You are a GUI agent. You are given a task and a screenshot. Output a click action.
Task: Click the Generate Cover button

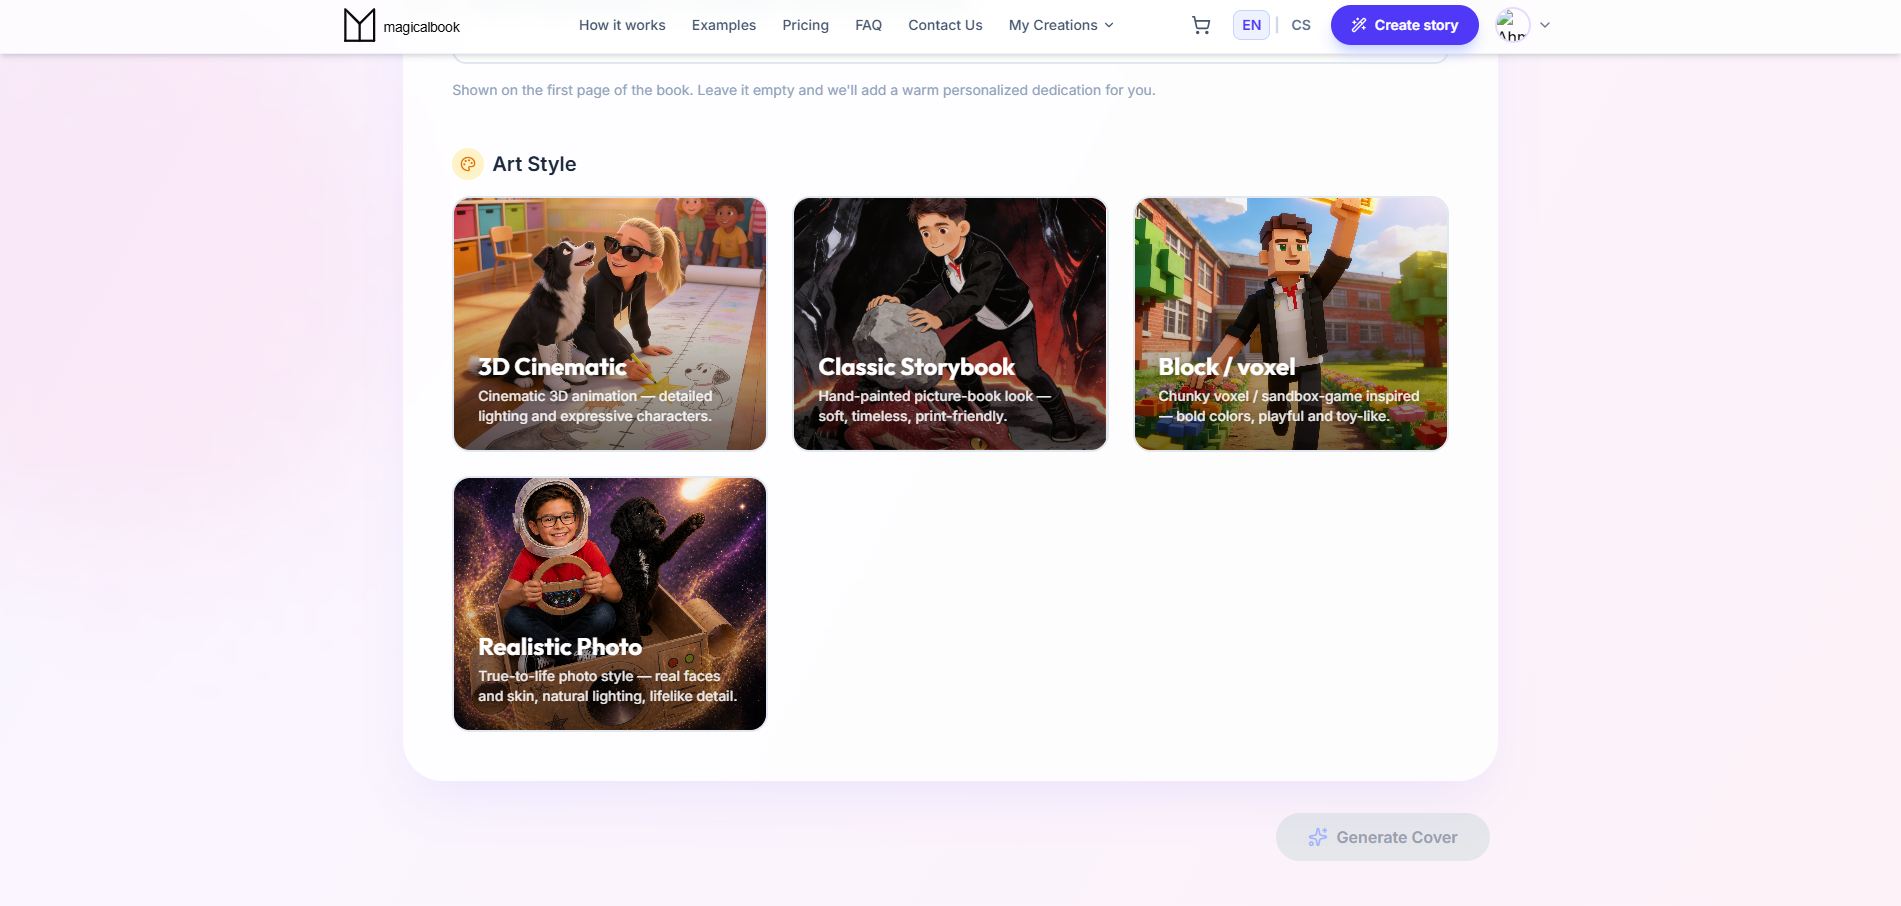click(x=1382, y=837)
